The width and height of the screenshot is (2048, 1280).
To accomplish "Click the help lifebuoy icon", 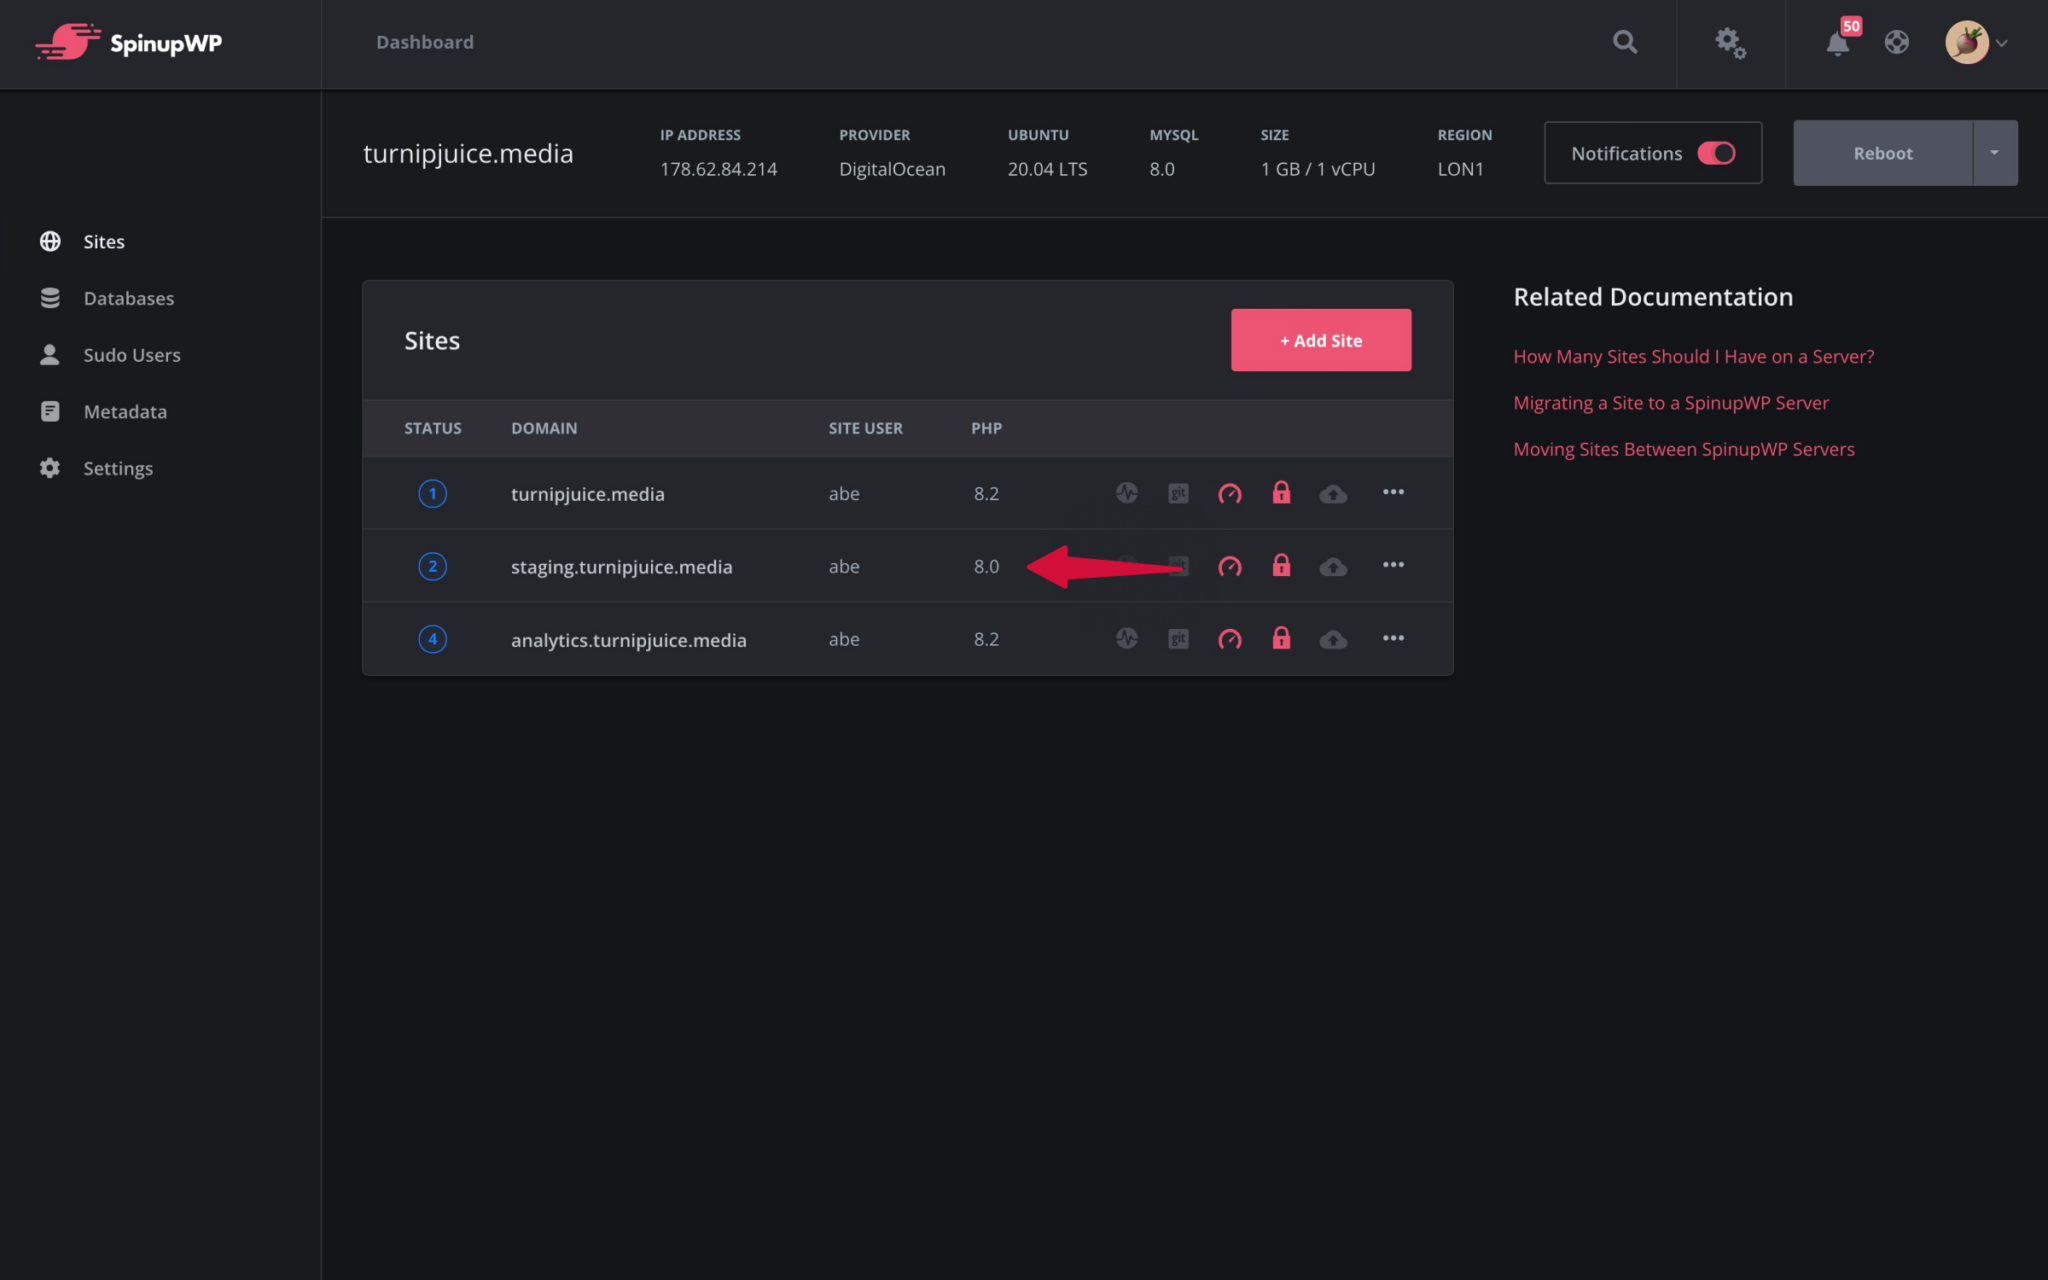I will tap(1897, 42).
